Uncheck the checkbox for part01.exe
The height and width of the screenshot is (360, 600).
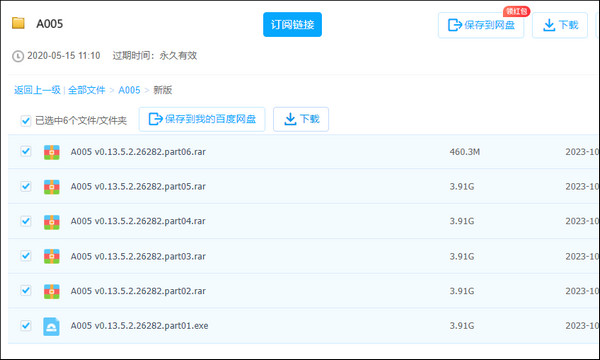(26, 326)
